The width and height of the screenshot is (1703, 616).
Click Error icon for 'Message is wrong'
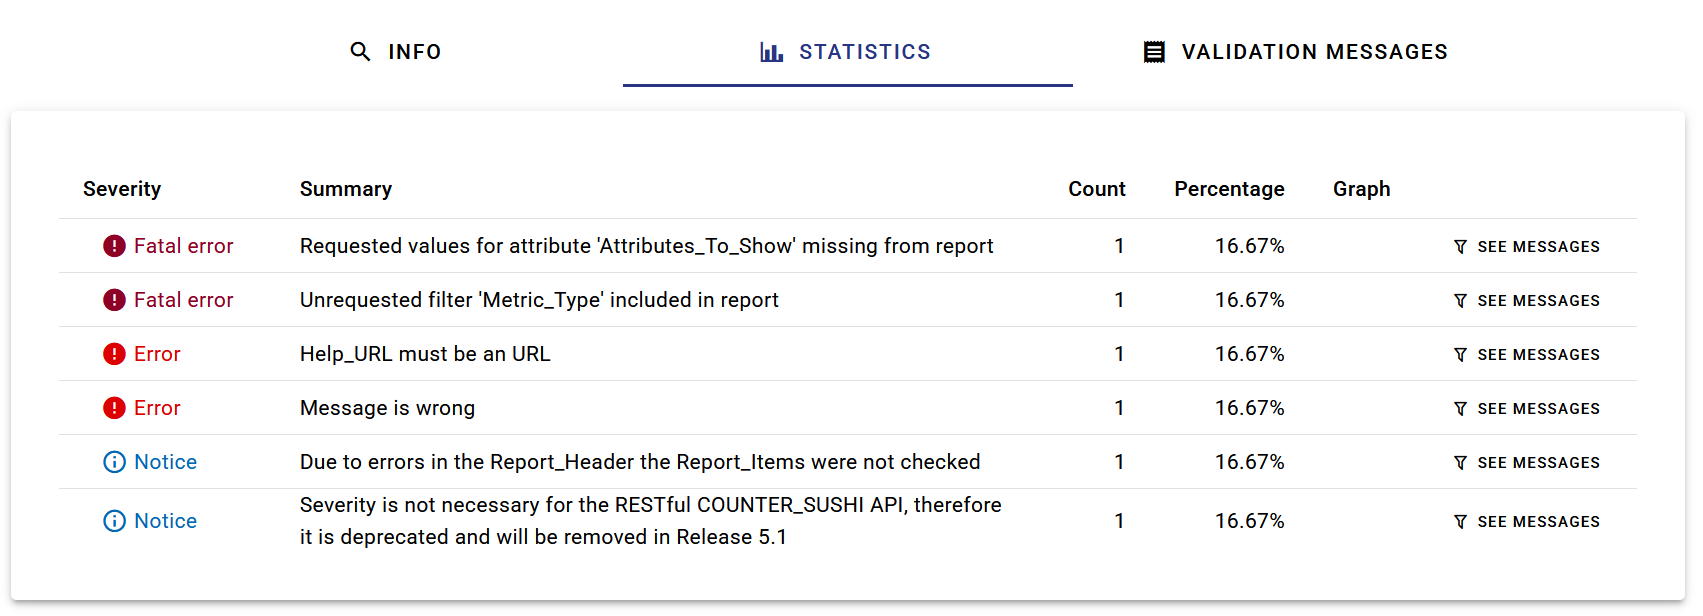115,408
